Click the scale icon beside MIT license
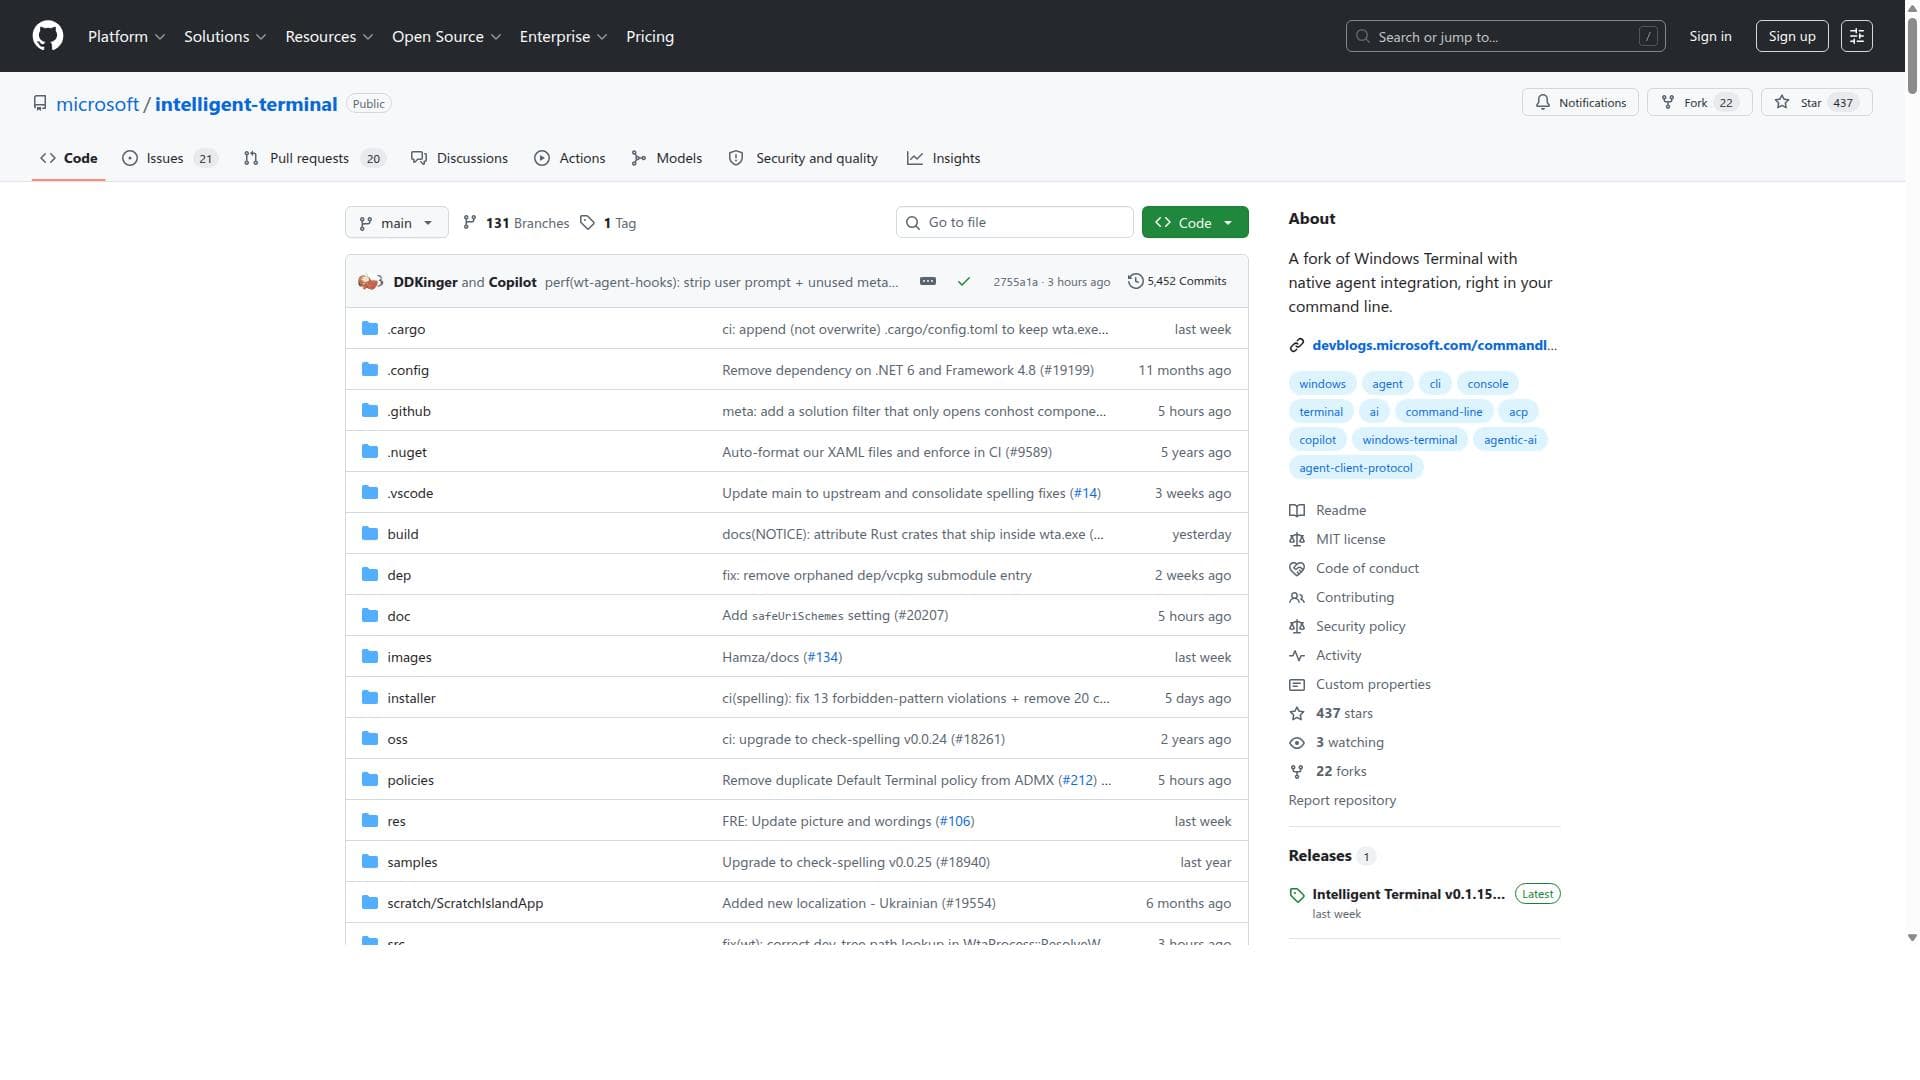The width and height of the screenshot is (1920, 1080). (1297, 539)
